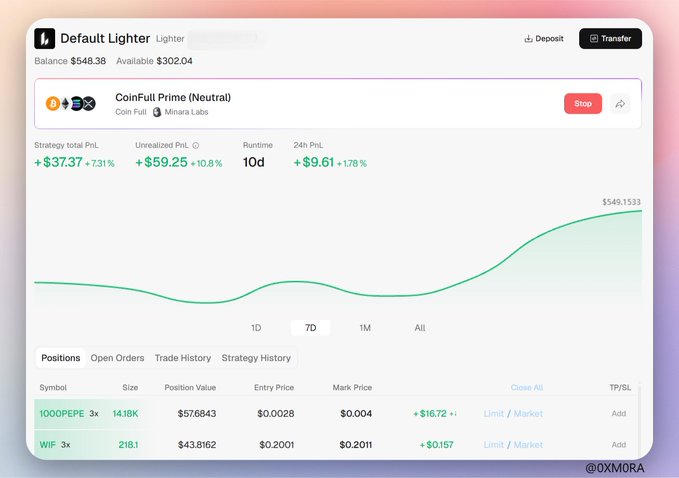This screenshot has height=478, width=679.
Task: Click the Ethereum coin icon
Action: [x=65, y=104]
